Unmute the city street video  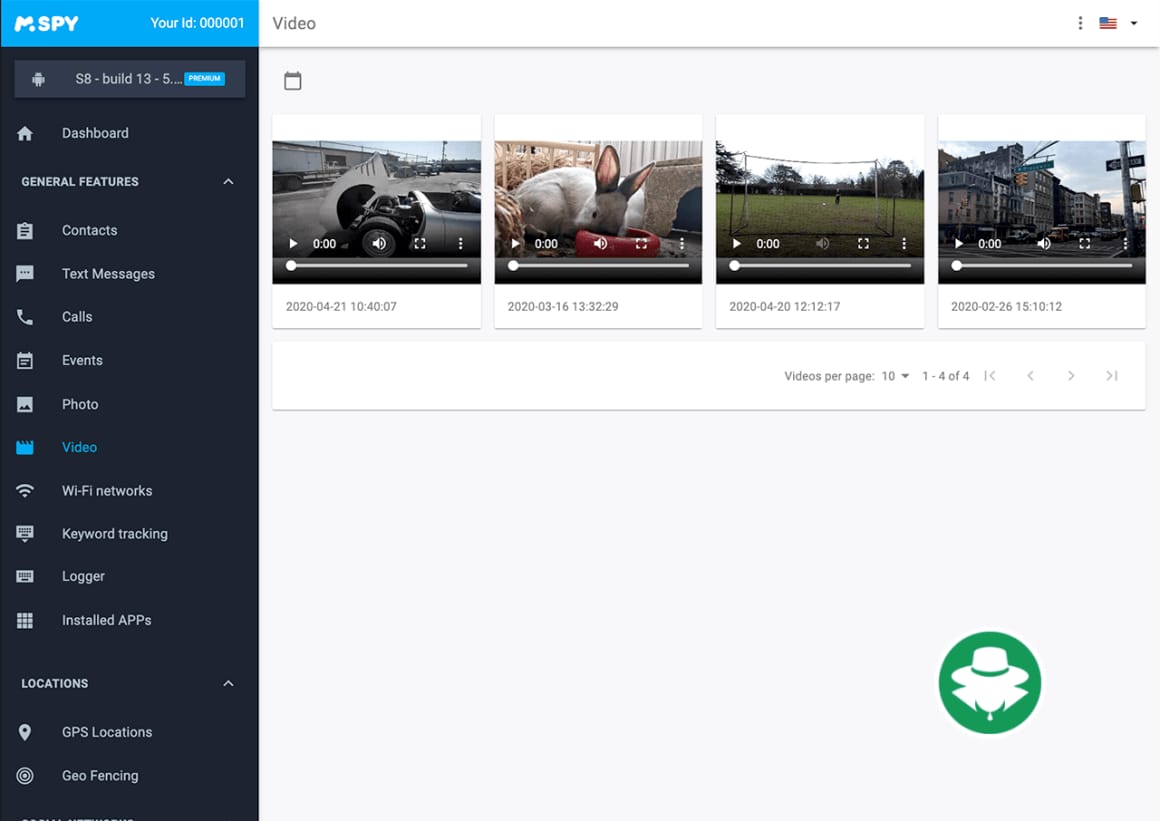1043,243
